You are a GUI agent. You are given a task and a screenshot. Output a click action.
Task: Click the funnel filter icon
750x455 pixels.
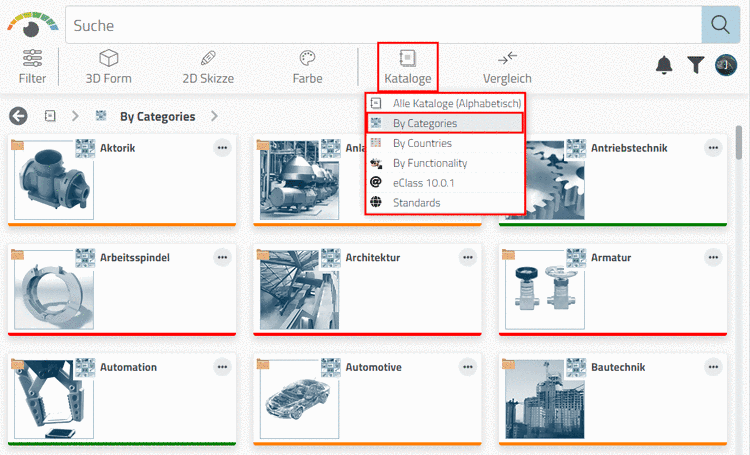(695, 65)
